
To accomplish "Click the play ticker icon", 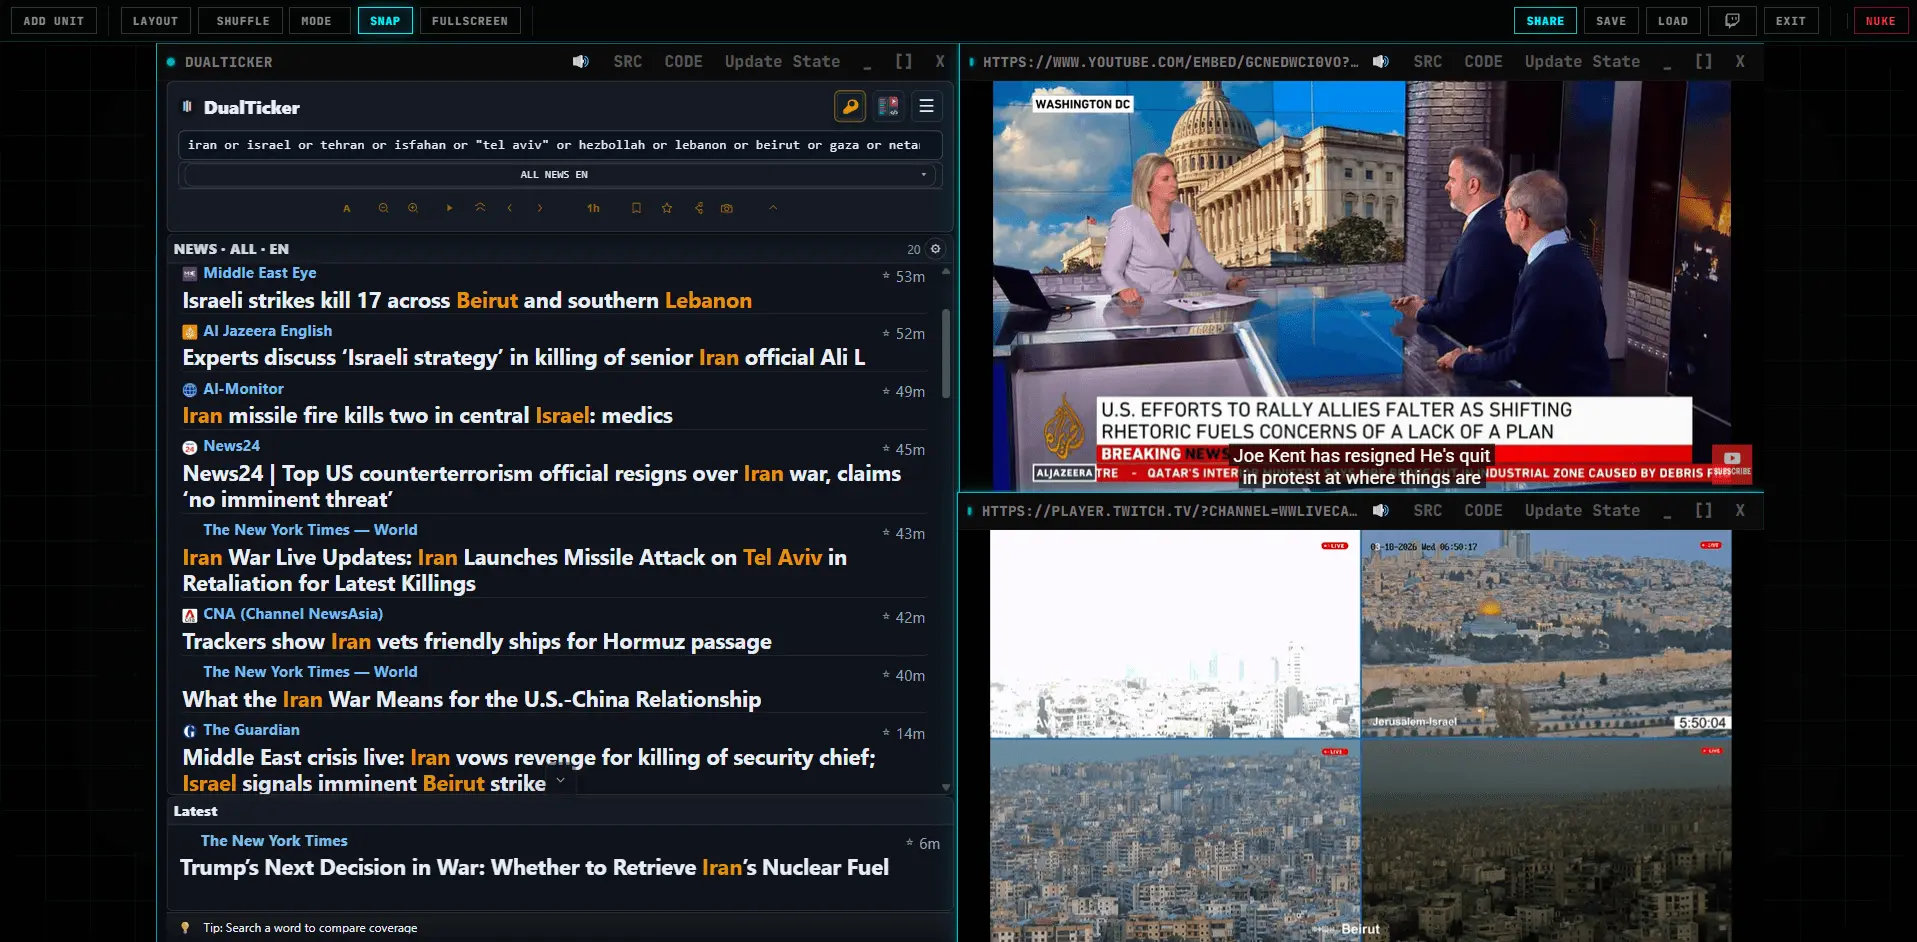I will point(450,208).
